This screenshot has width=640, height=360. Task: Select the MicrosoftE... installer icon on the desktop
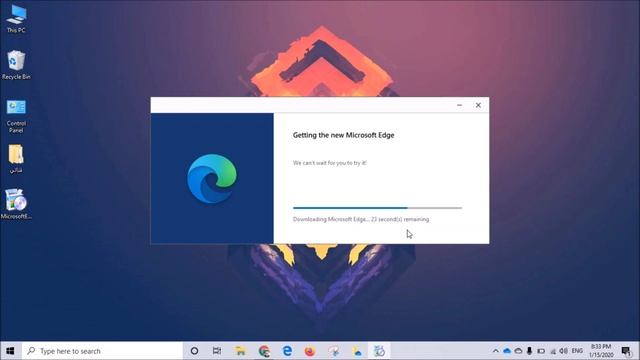tap(16, 204)
